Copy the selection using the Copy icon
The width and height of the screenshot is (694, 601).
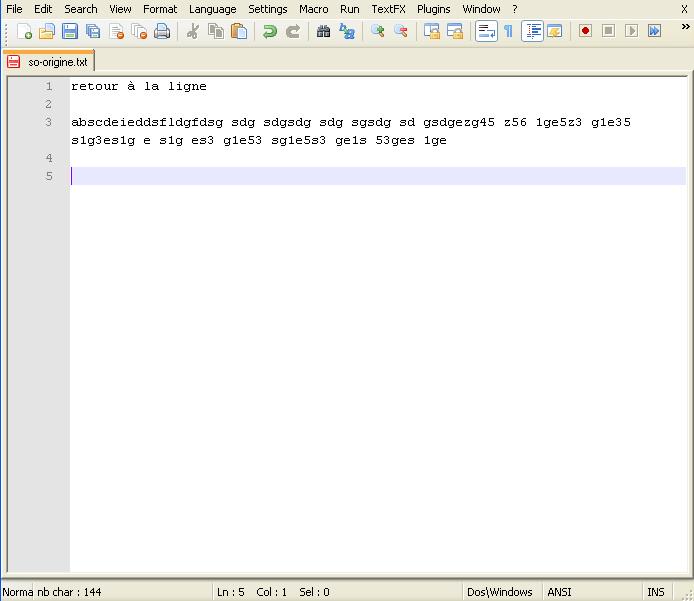coord(216,31)
